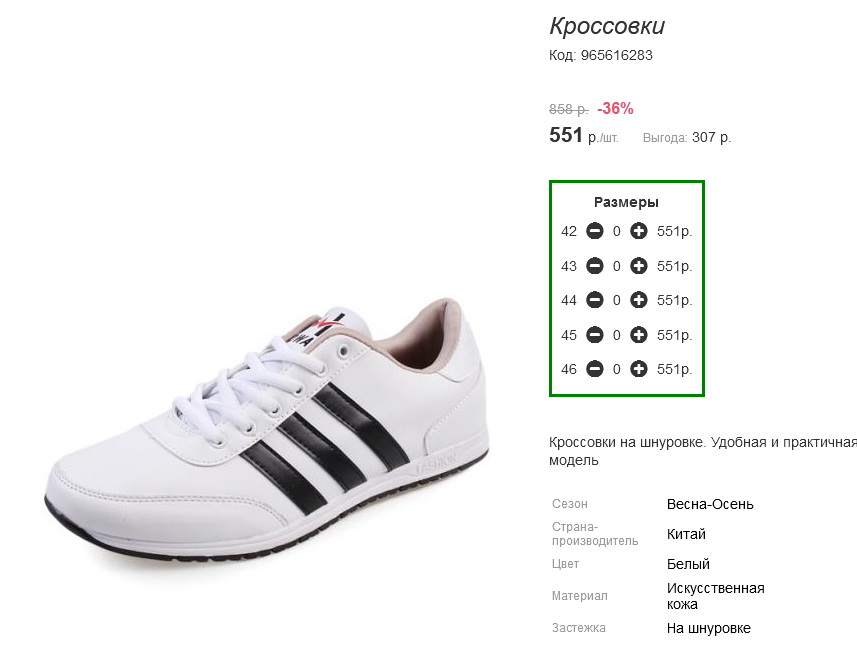Select the product code 965616283 text
The width and height of the screenshot is (857, 672).
point(616,55)
